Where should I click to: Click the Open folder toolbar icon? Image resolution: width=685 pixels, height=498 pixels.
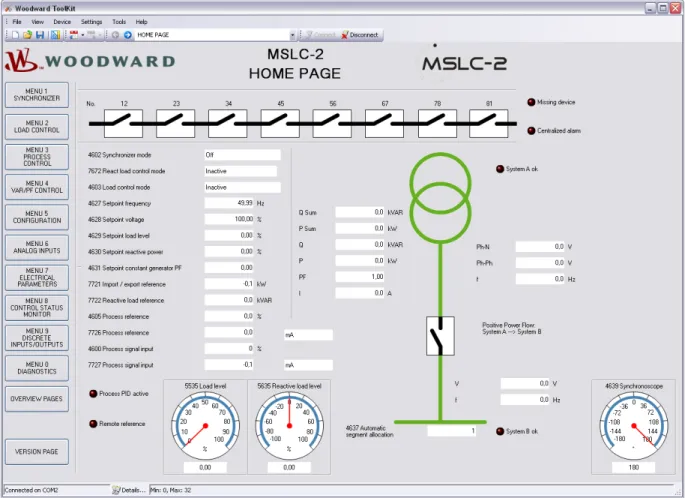[27, 35]
